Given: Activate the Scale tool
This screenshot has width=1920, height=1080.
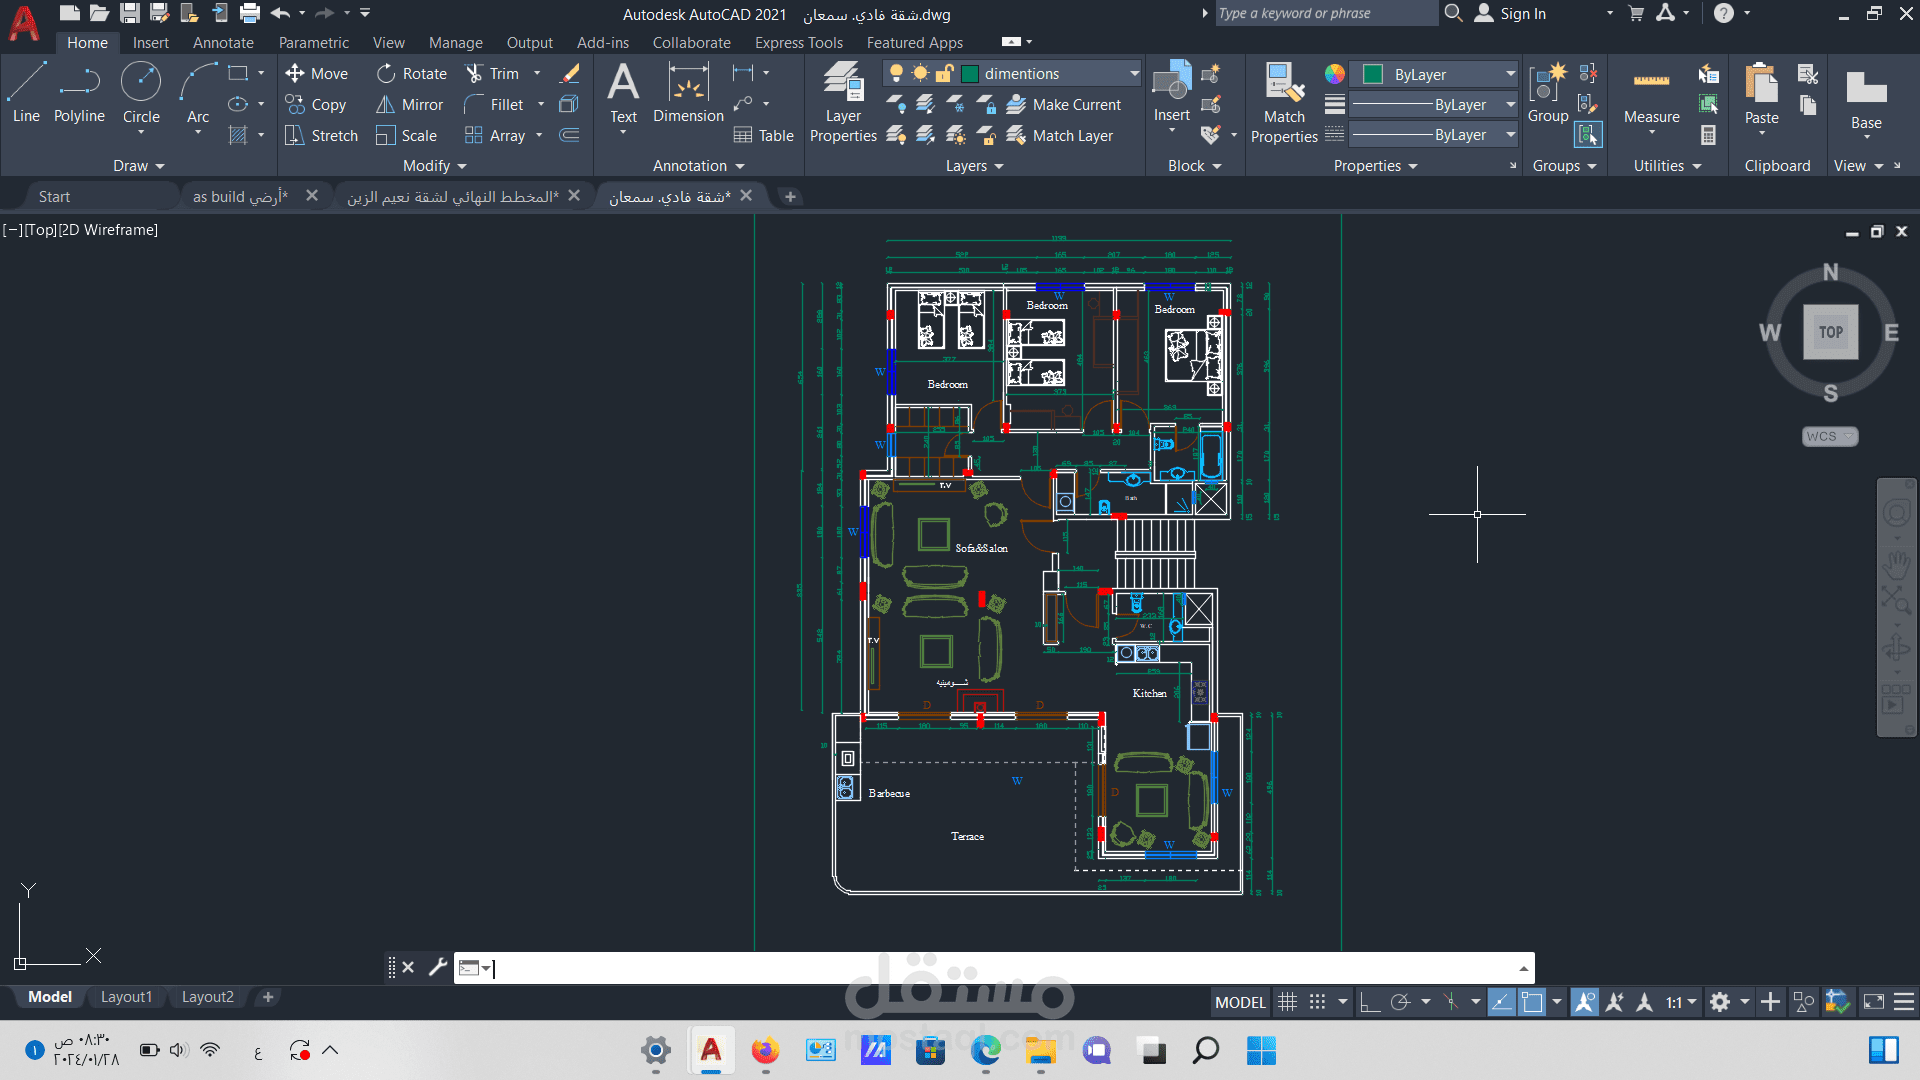Looking at the screenshot, I should coord(406,135).
